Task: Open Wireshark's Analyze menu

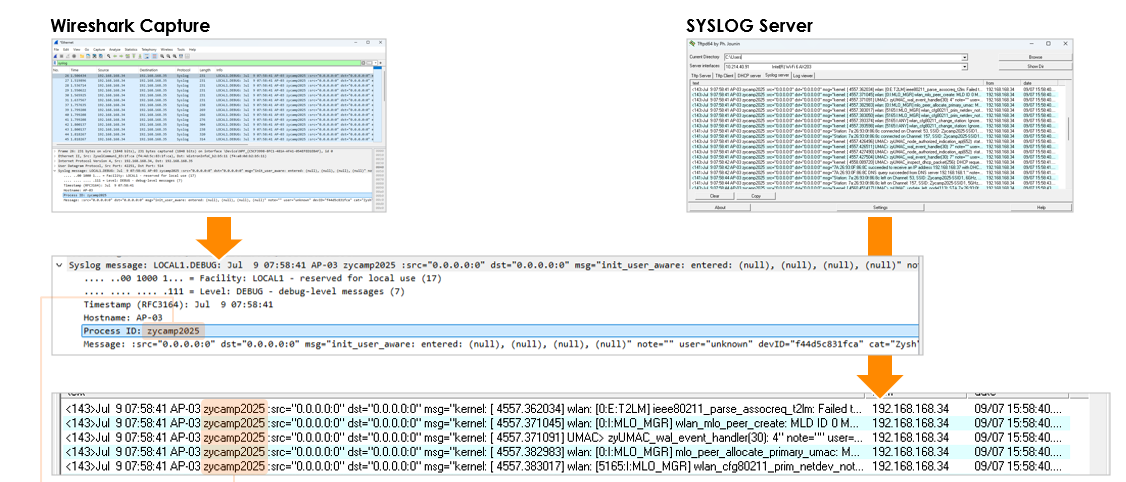Action: pyautogui.click(x=115, y=50)
